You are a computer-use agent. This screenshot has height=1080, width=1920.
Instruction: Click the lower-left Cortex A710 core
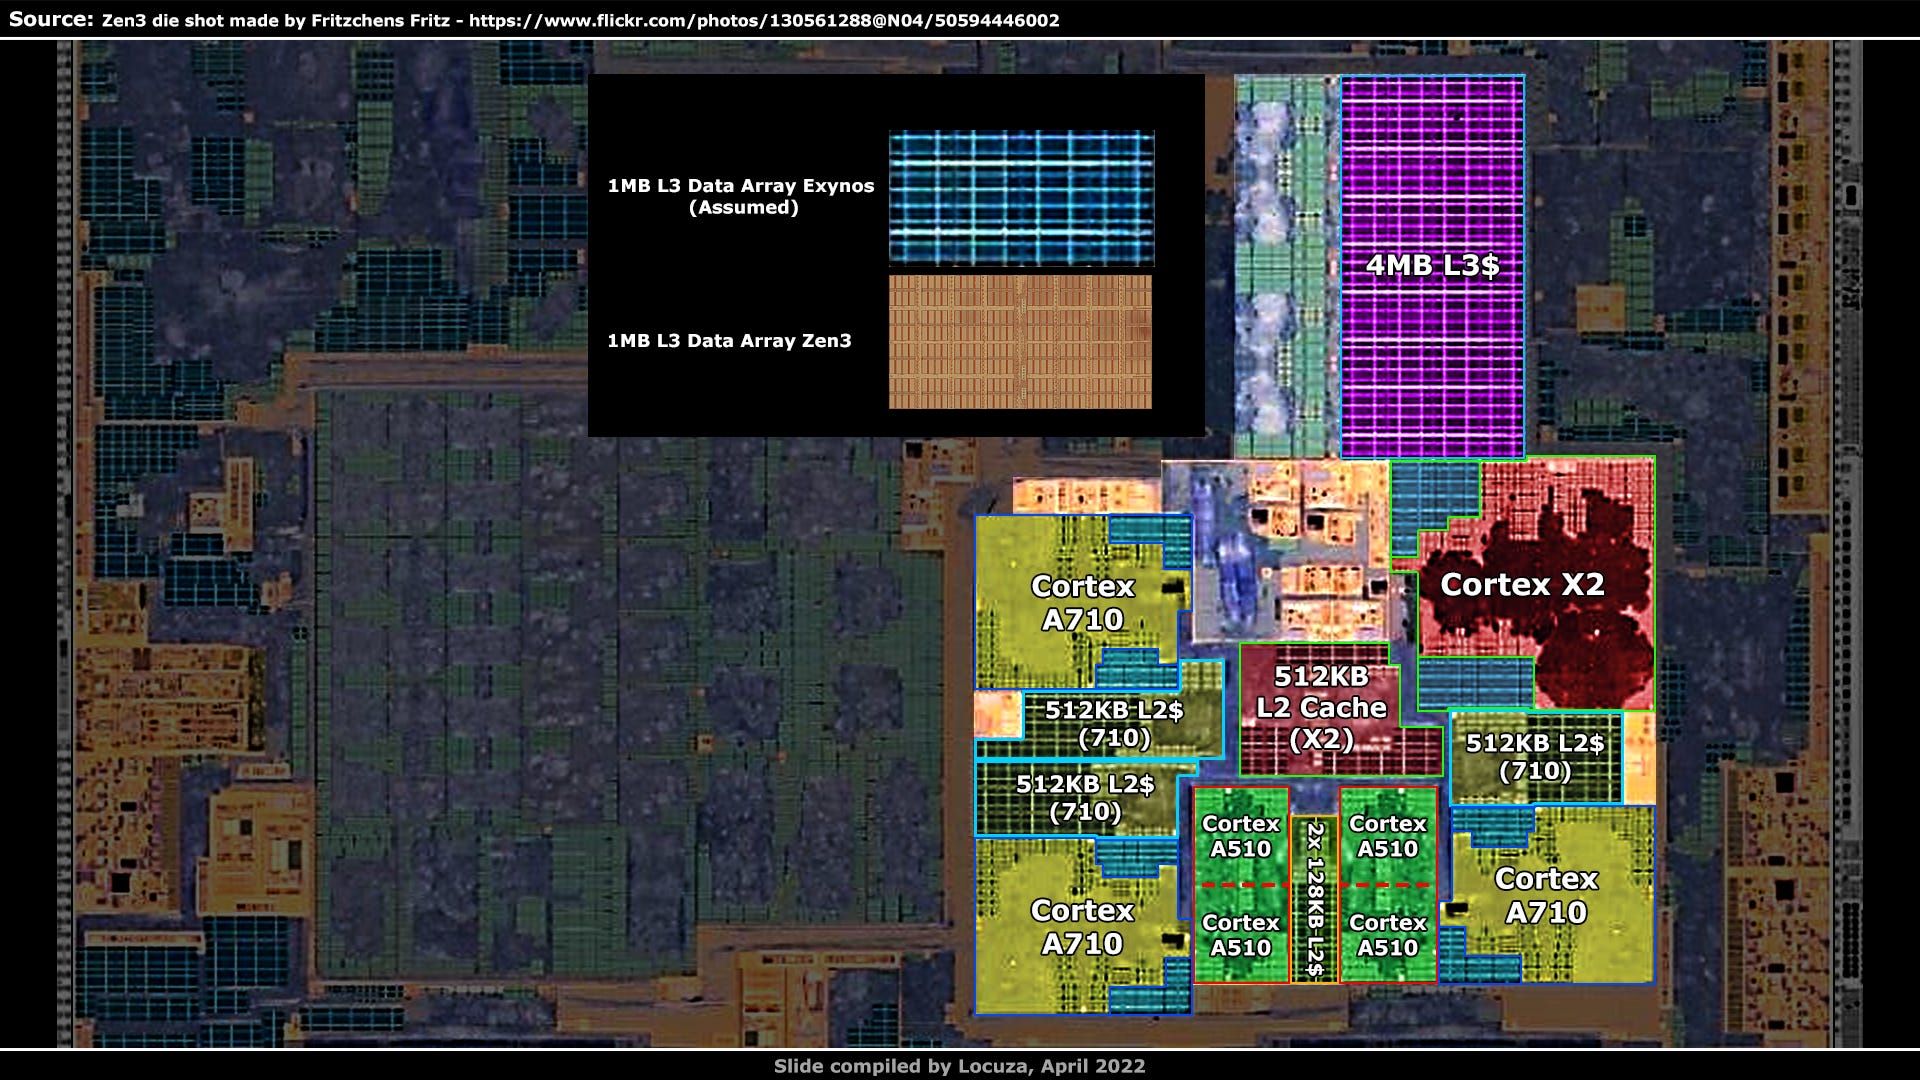click(x=1082, y=926)
